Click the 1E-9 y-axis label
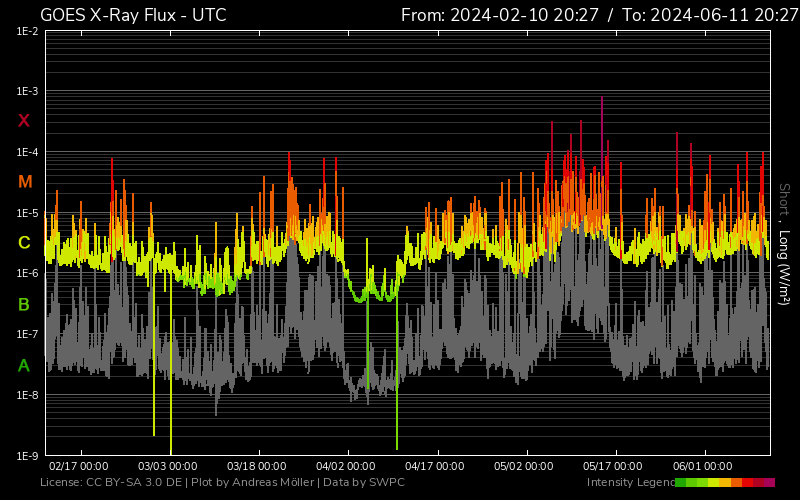Screen dimensions: 800x500 click(27, 456)
